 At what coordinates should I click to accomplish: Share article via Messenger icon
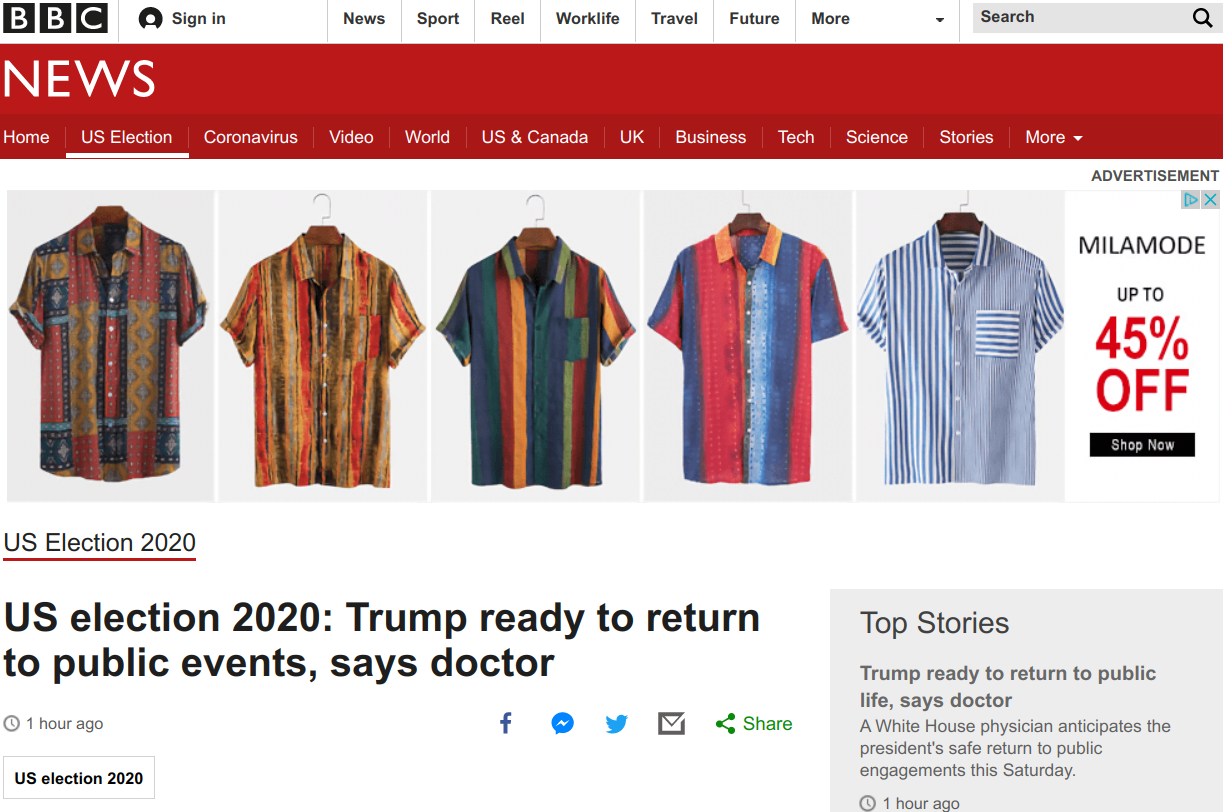562,723
